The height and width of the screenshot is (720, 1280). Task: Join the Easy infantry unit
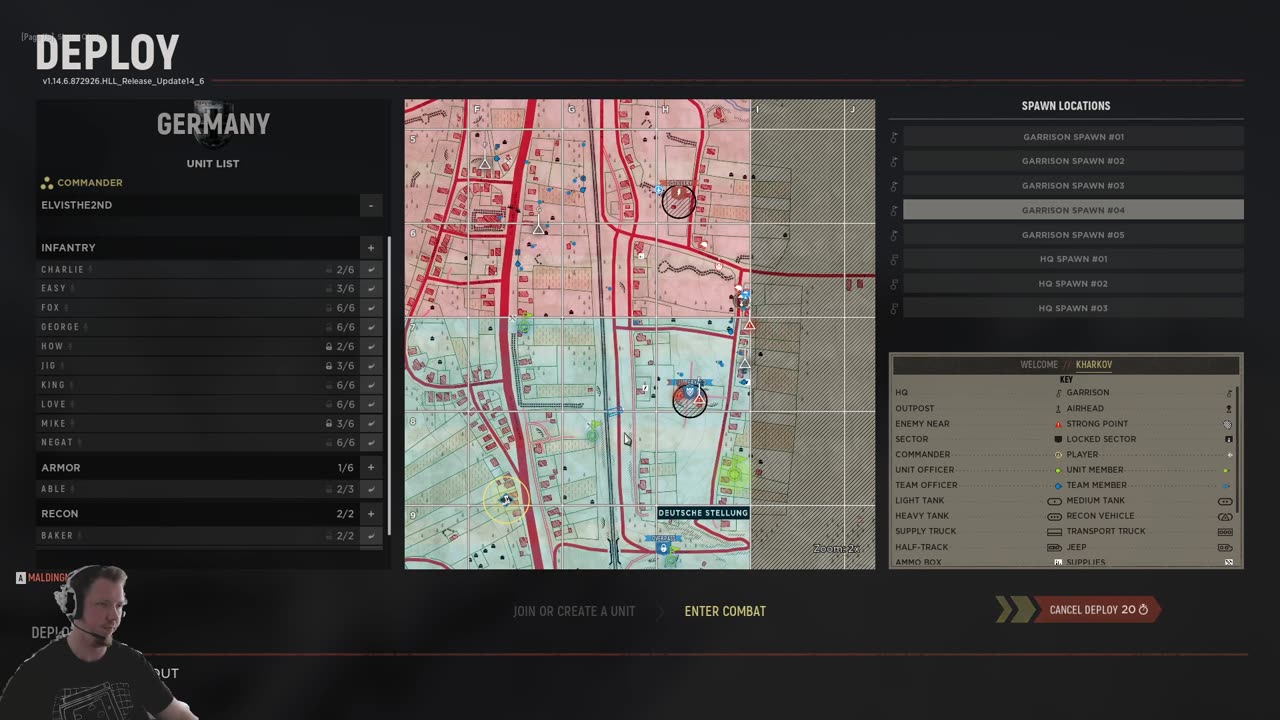[x=371, y=289]
